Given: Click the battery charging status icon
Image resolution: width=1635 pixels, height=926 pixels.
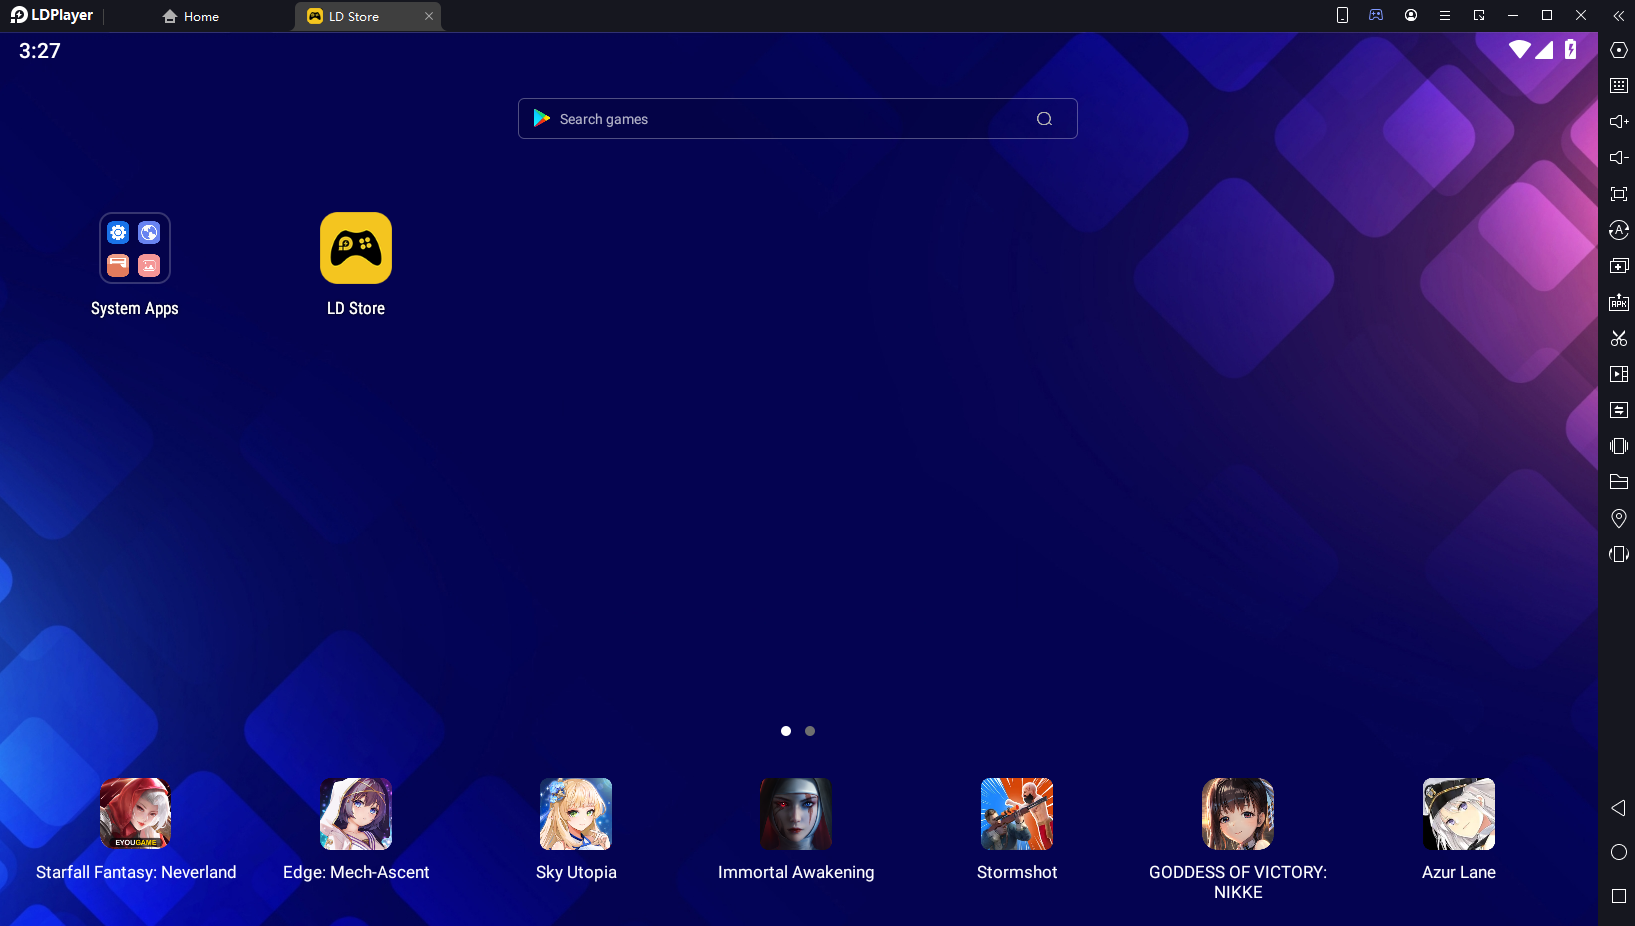Looking at the screenshot, I should tap(1571, 49).
